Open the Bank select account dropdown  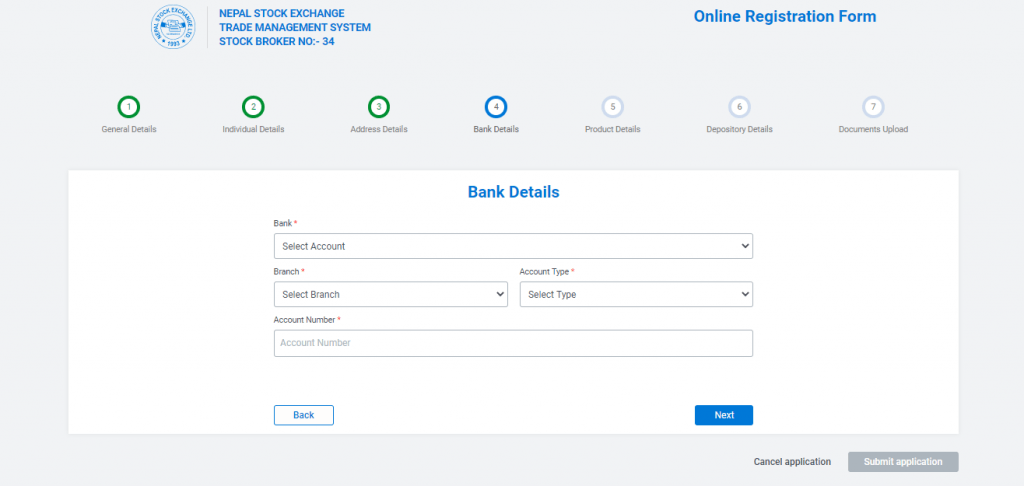point(513,246)
